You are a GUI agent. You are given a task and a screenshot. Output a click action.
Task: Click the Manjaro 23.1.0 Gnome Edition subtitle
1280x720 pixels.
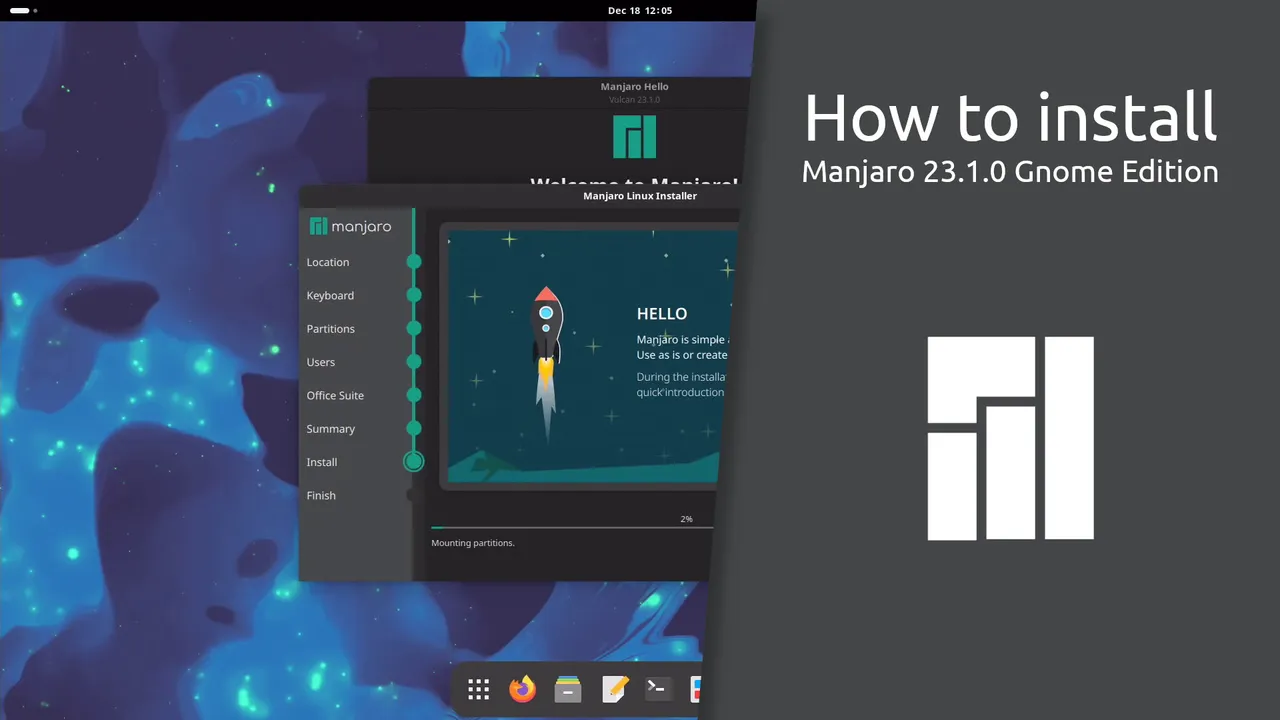click(1010, 172)
